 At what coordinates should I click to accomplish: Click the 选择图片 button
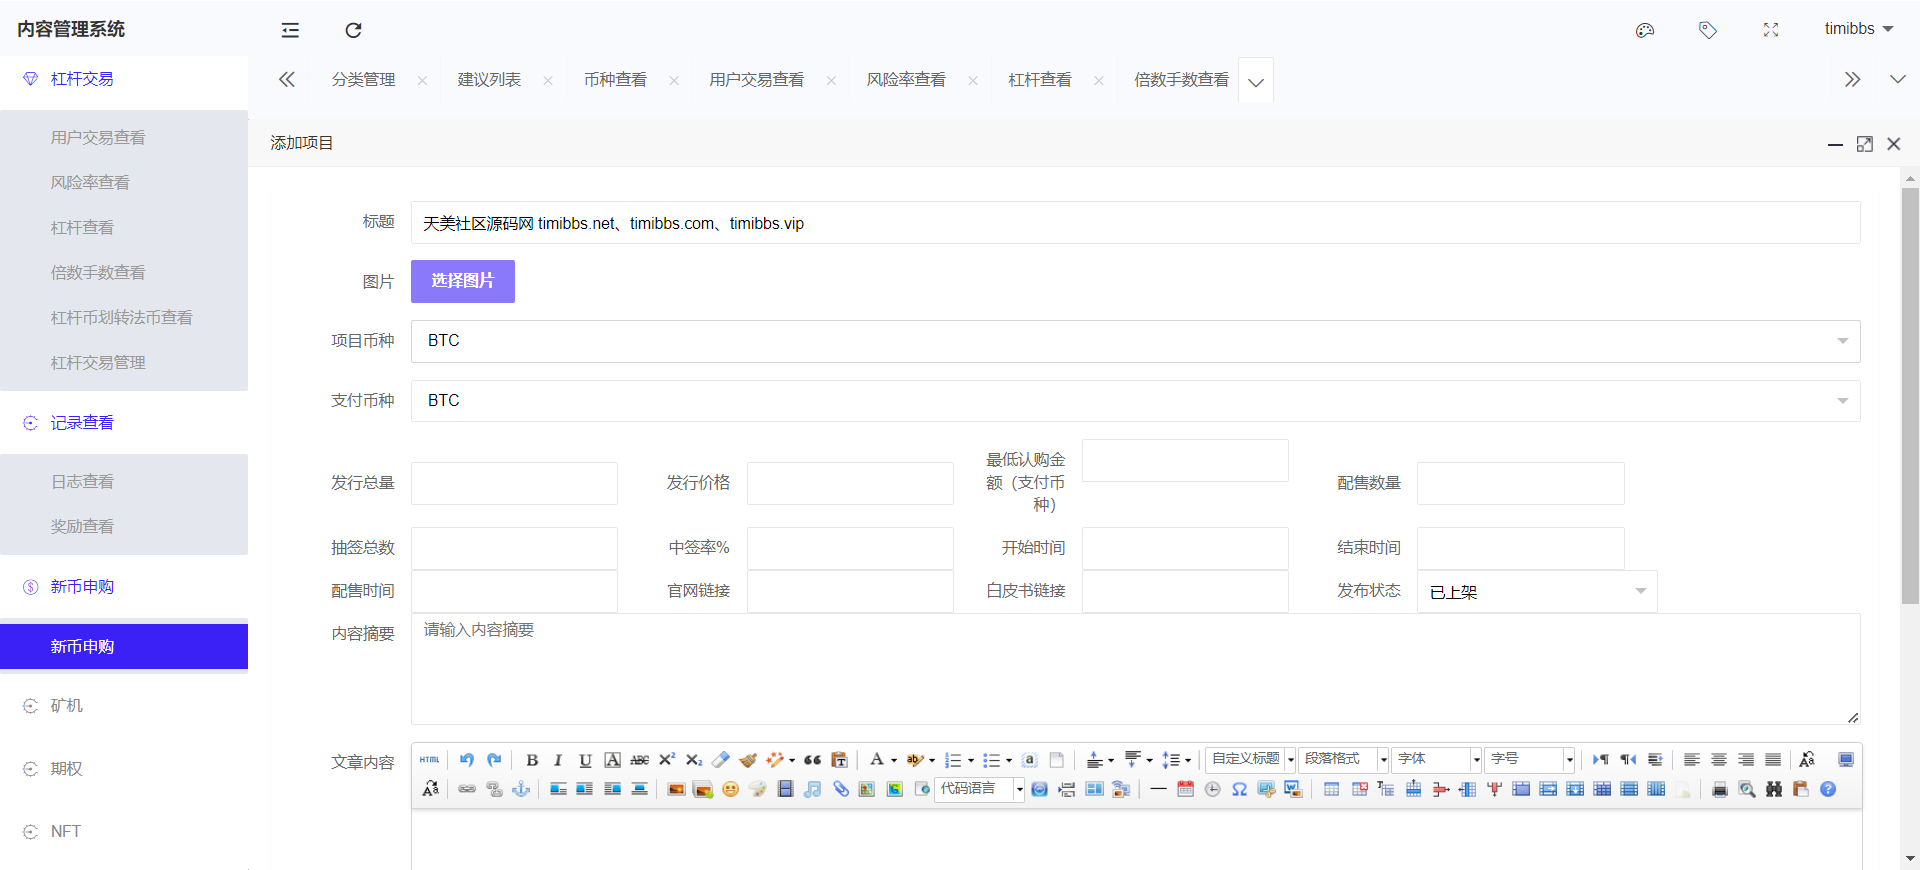point(462,281)
